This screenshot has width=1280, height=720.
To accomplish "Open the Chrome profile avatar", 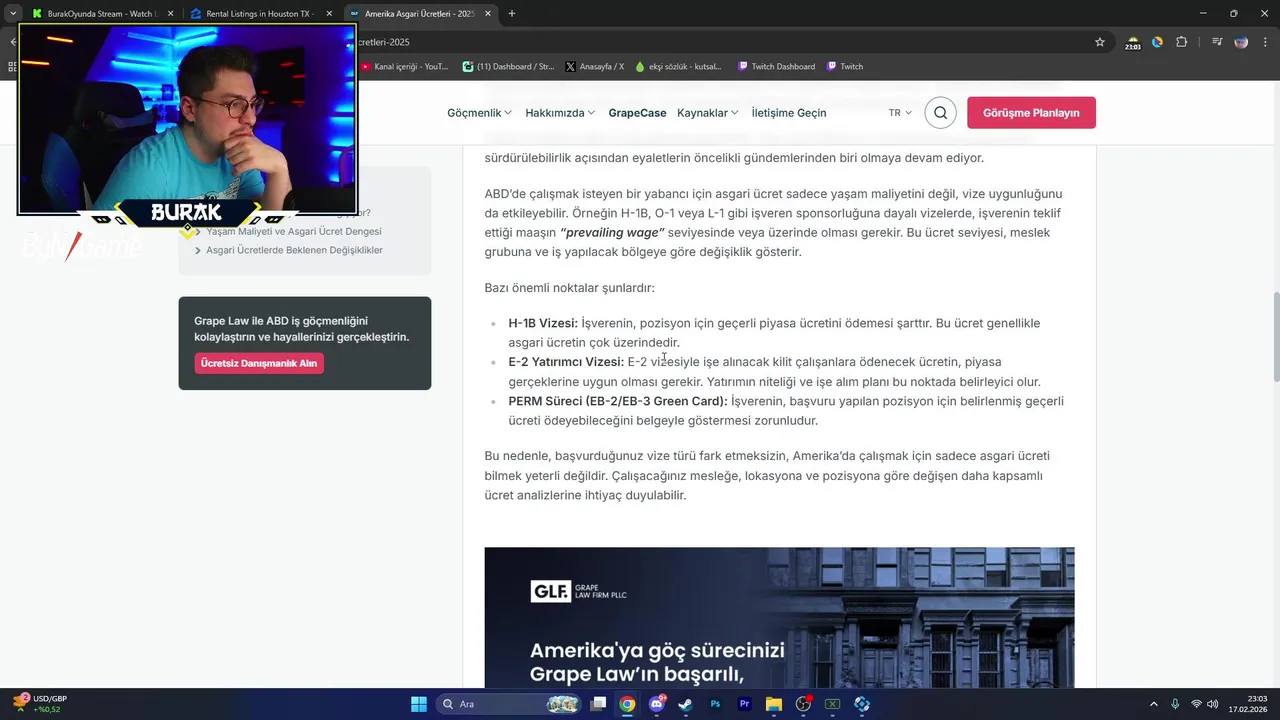I will (1241, 42).
